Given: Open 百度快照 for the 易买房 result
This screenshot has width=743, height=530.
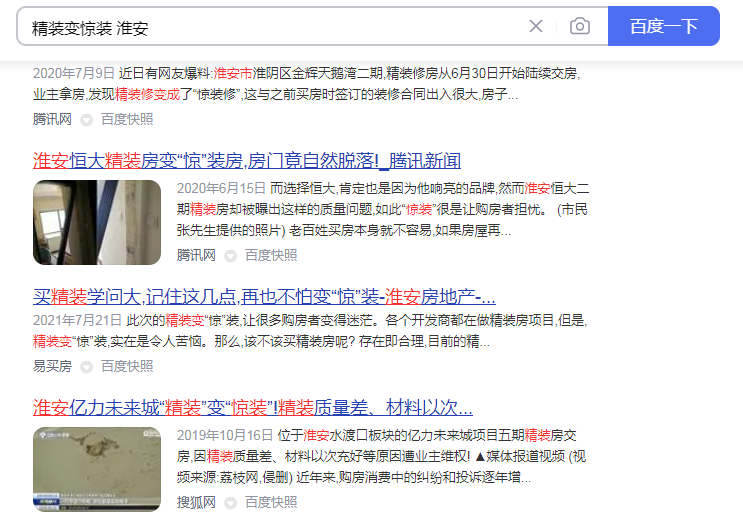Looking at the screenshot, I should pyautogui.click(x=127, y=366).
